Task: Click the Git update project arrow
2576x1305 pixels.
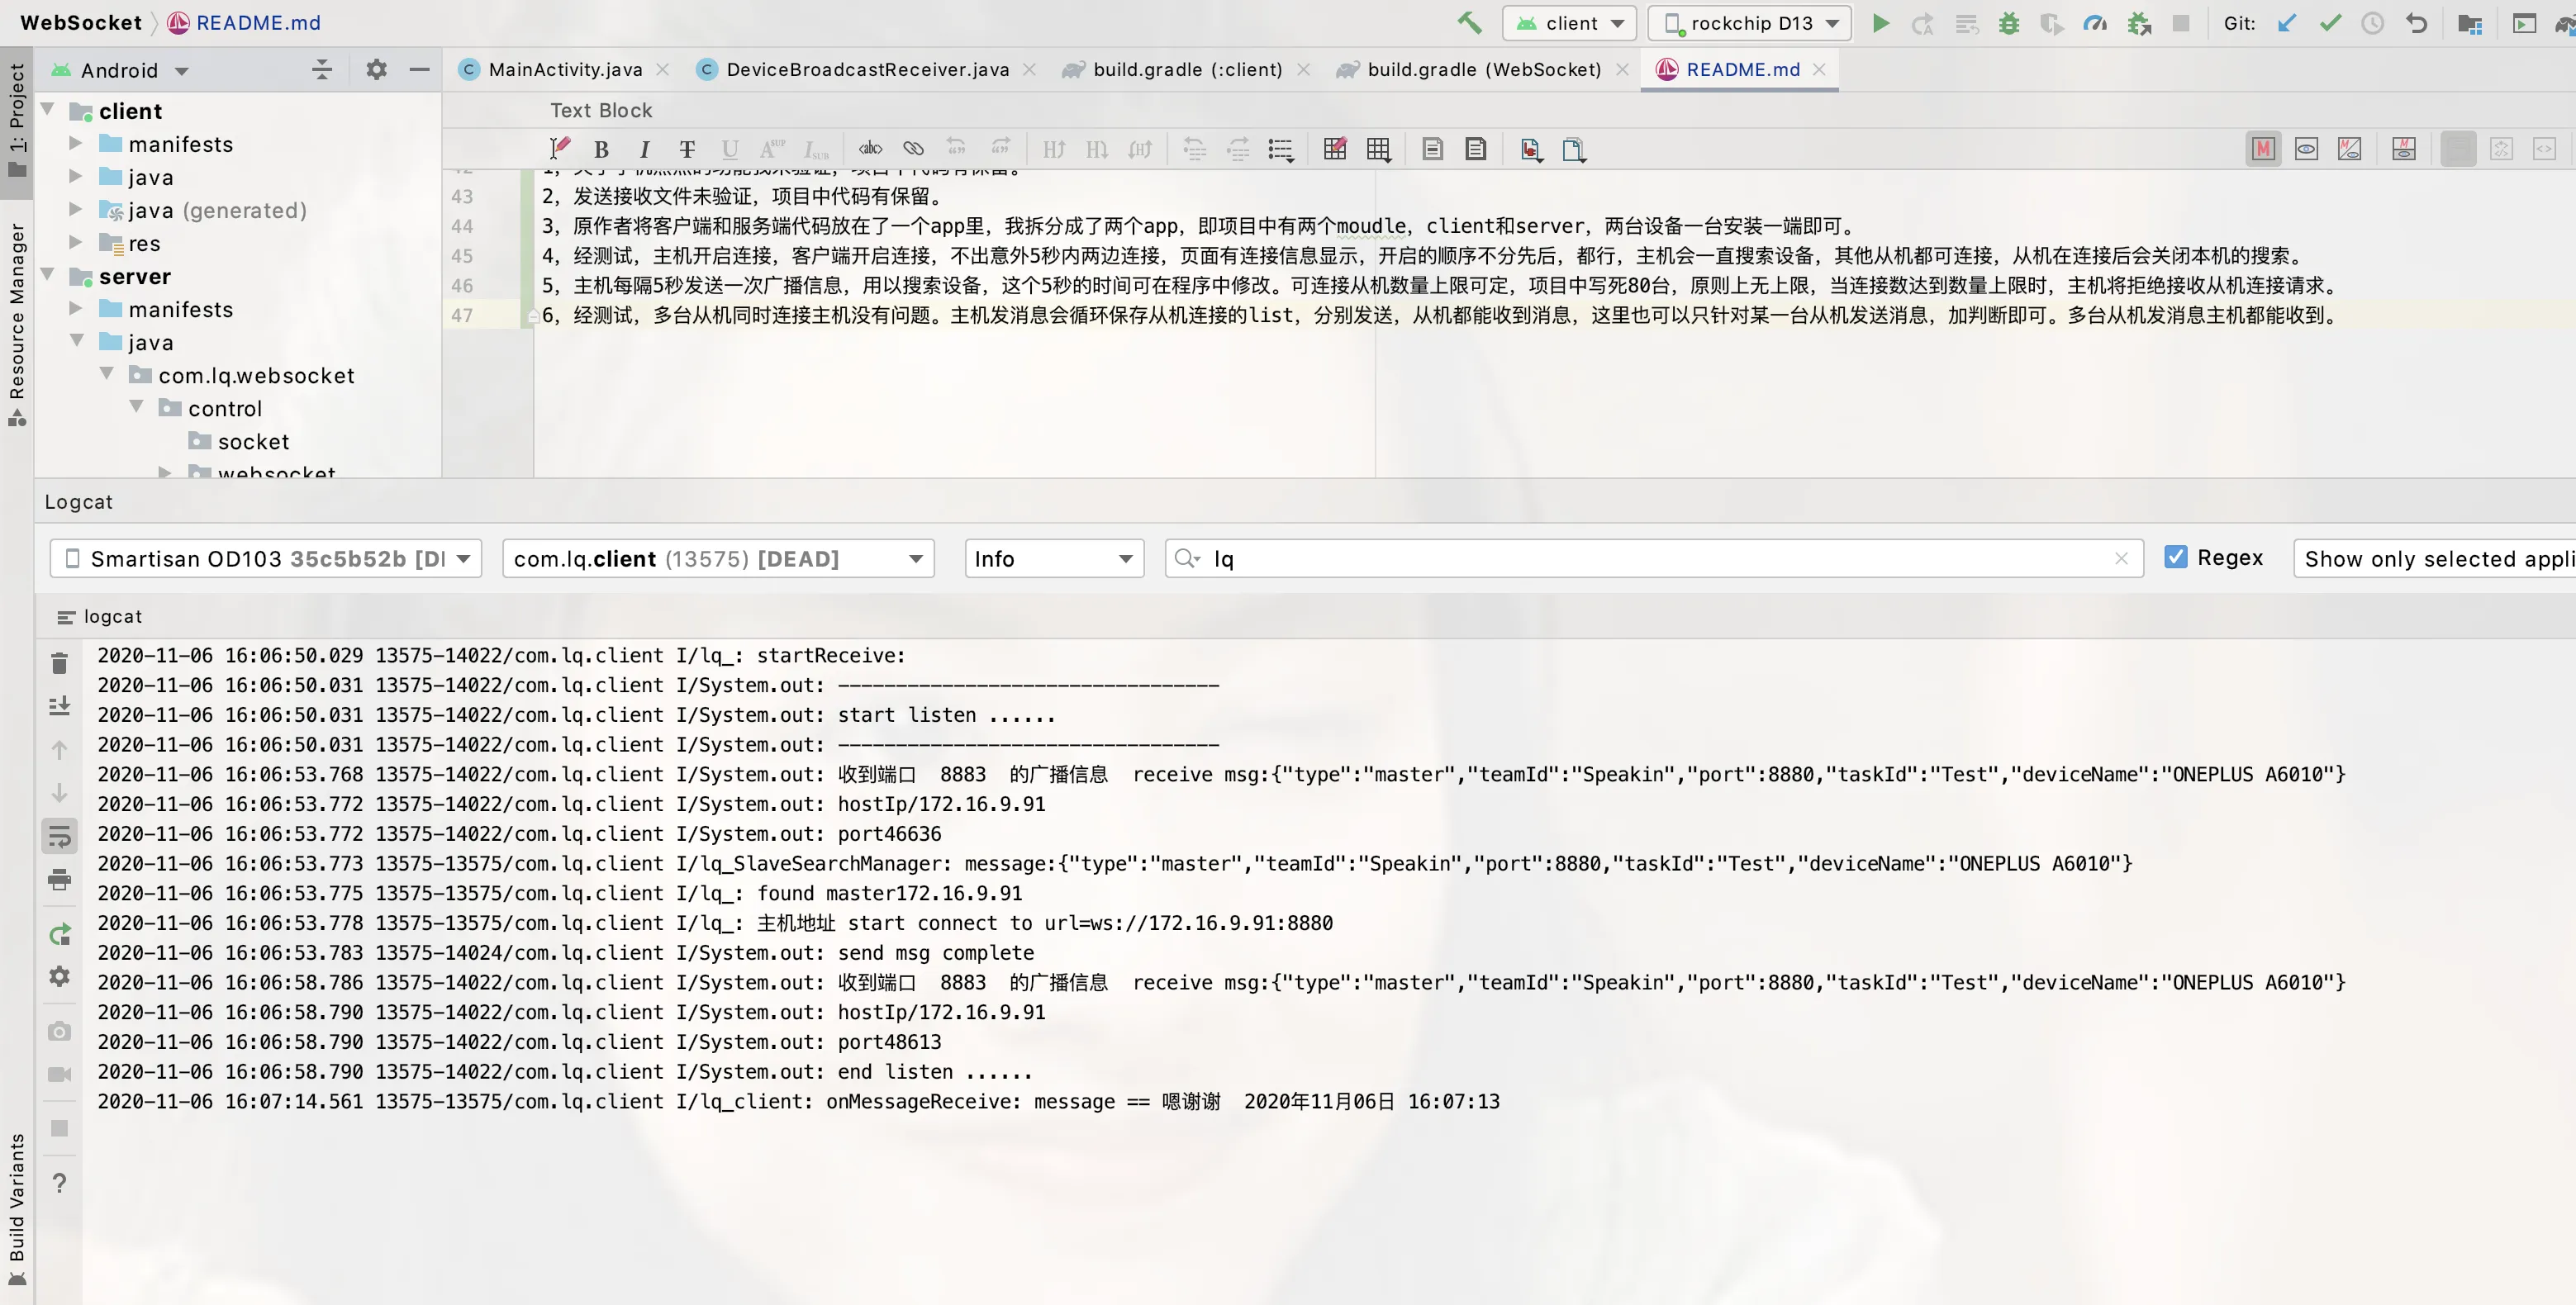Action: (x=2286, y=23)
